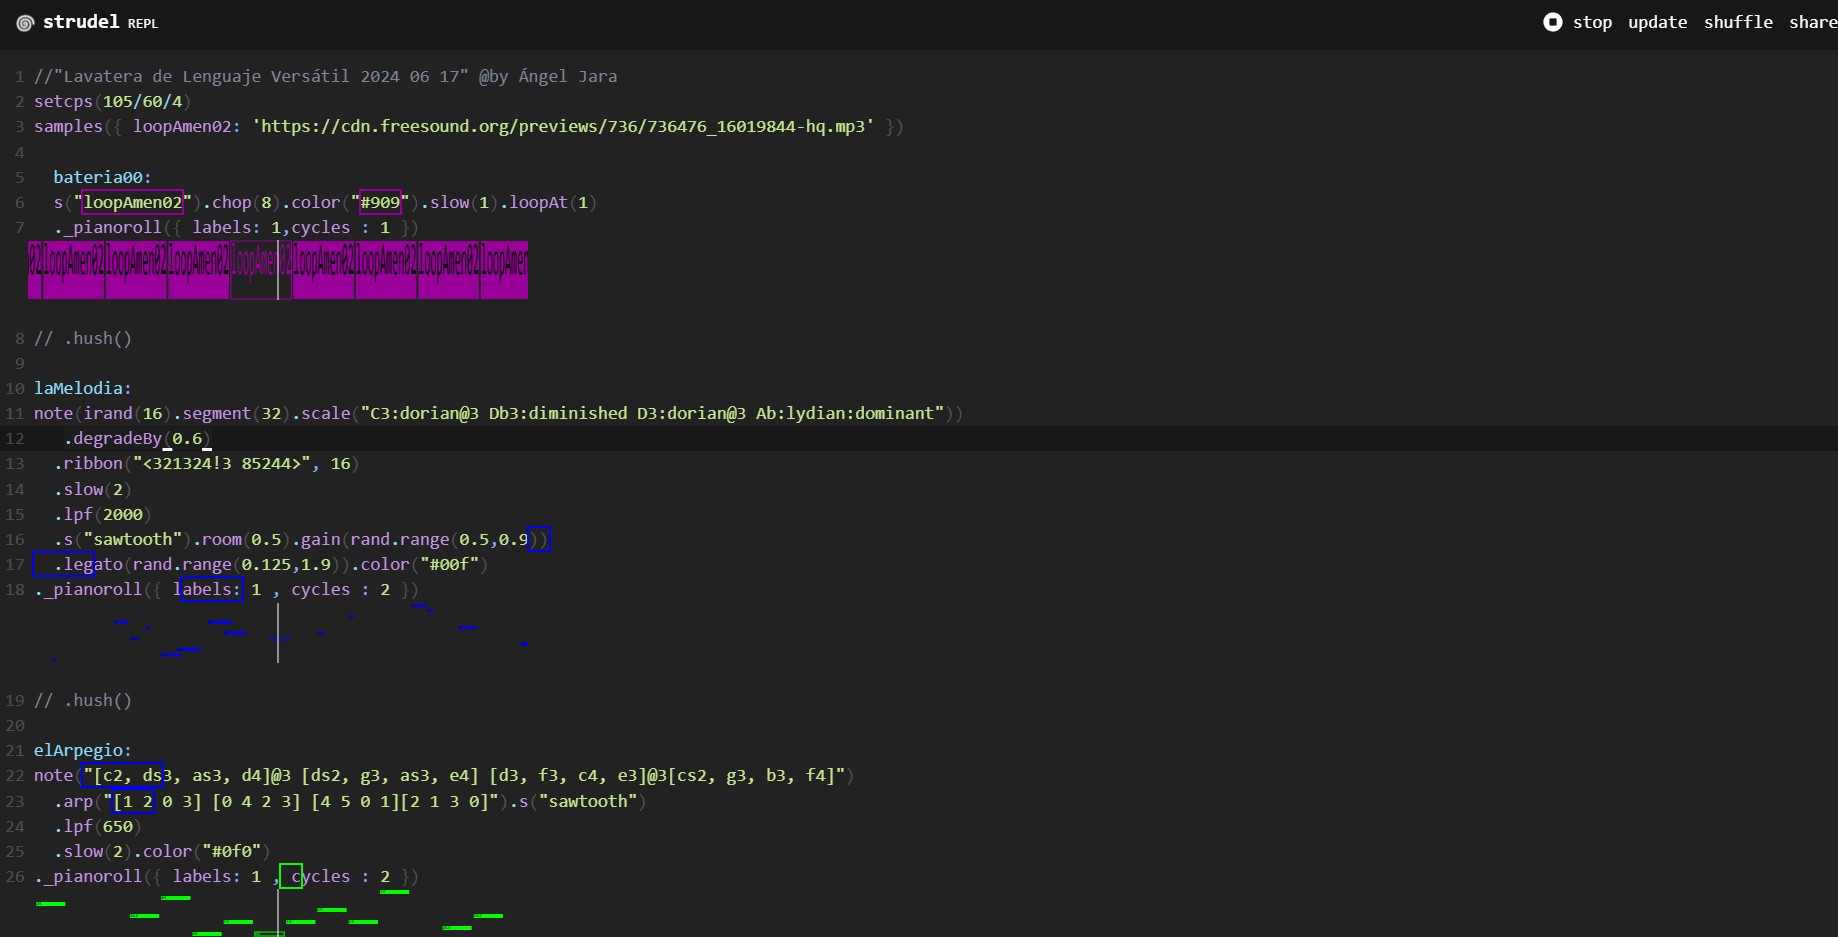Viewport: 1838px width, 937px height.
Task: Click the strudel spiral logo icon
Action: point(25,23)
